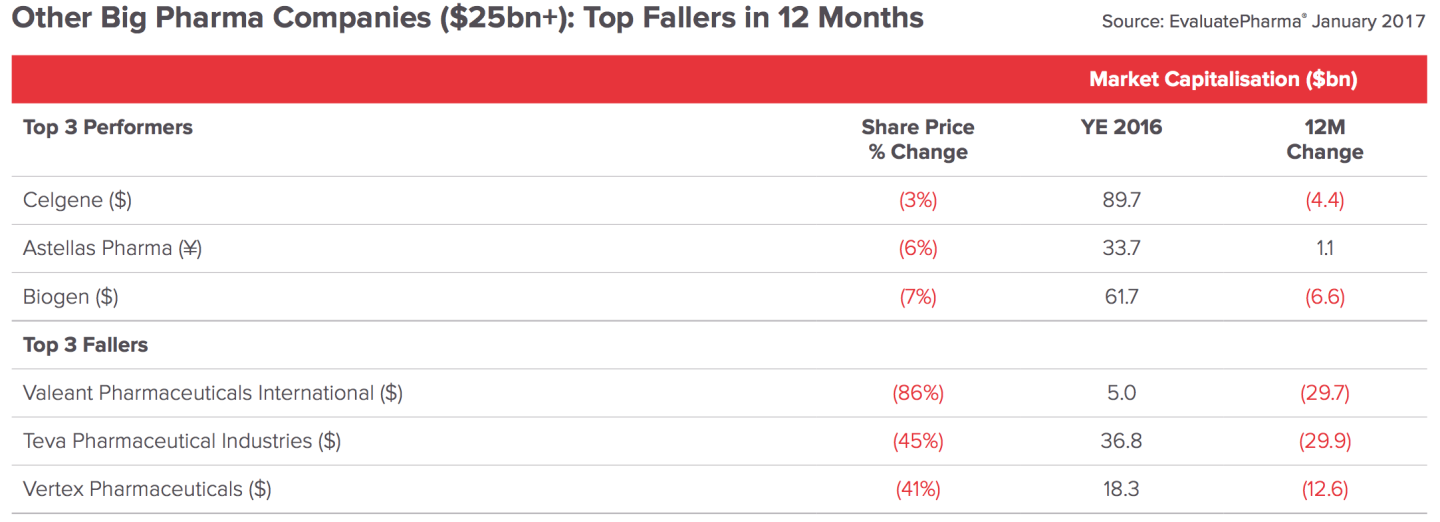Select the Celgene ($) row label
The image size is (1440, 522).
click(x=77, y=200)
